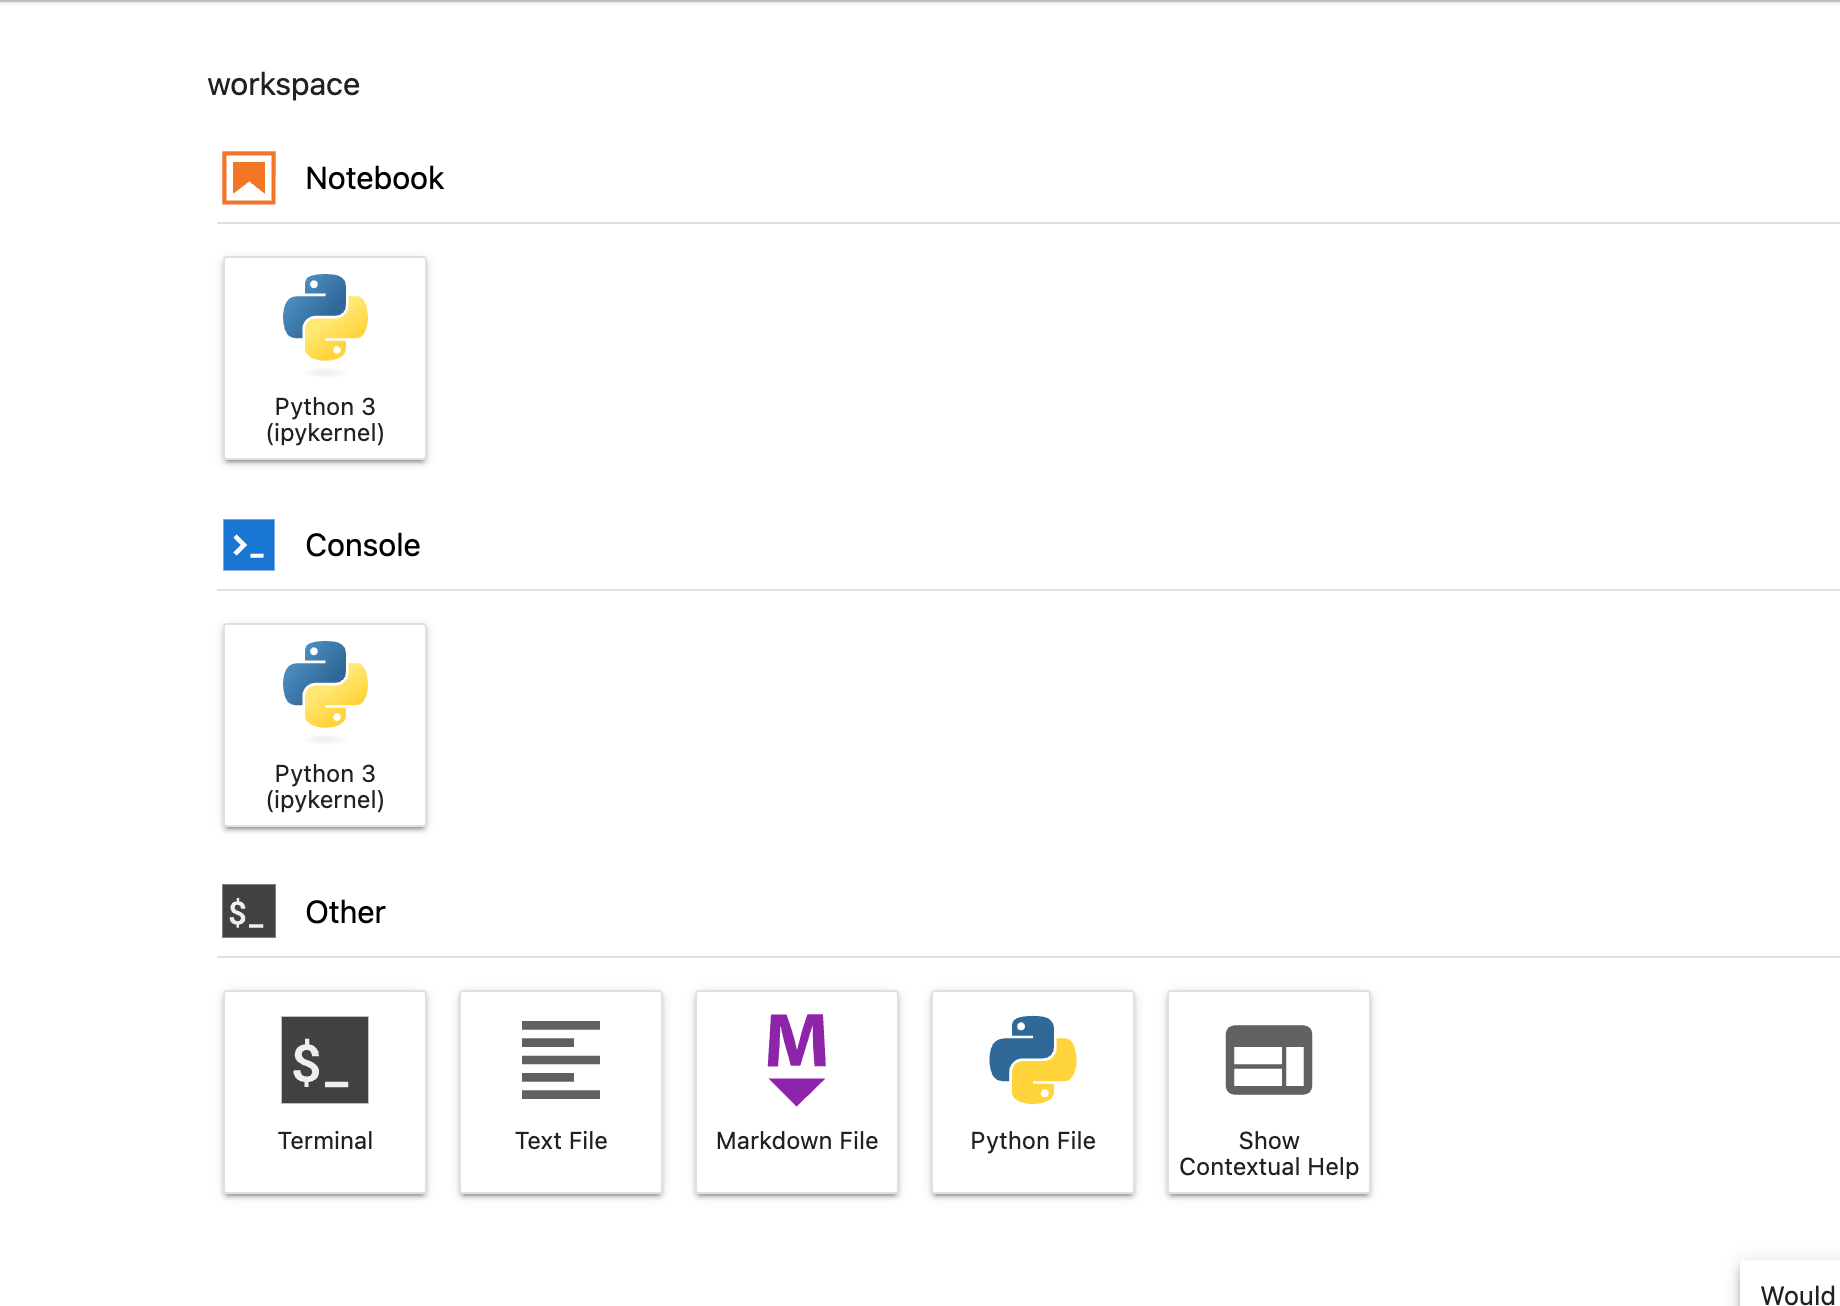
Task: Click the Notebook section heading
Action: 375,178
